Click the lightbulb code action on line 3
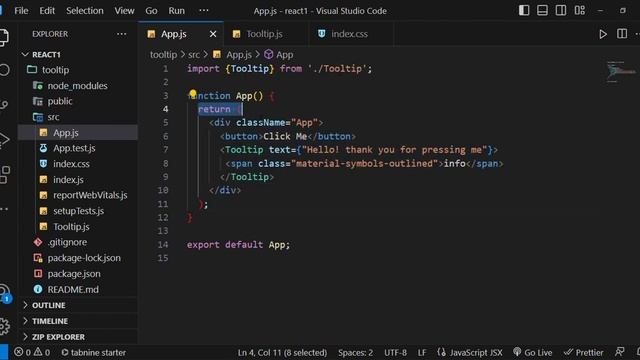The width and height of the screenshot is (640, 360). [193, 94]
